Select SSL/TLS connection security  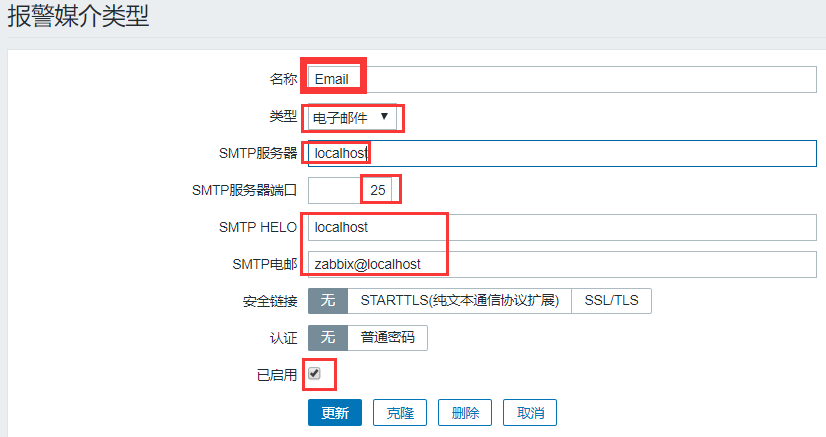(x=611, y=301)
